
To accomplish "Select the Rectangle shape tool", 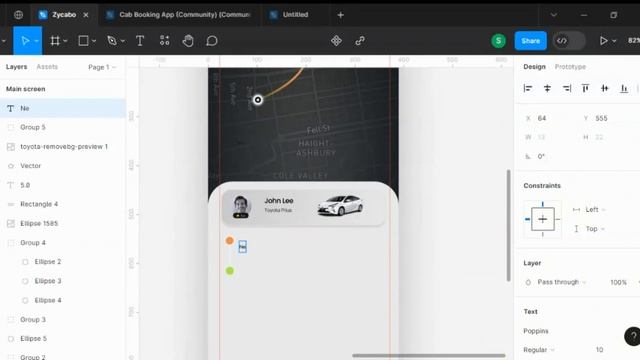I will (x=83, y=40).
